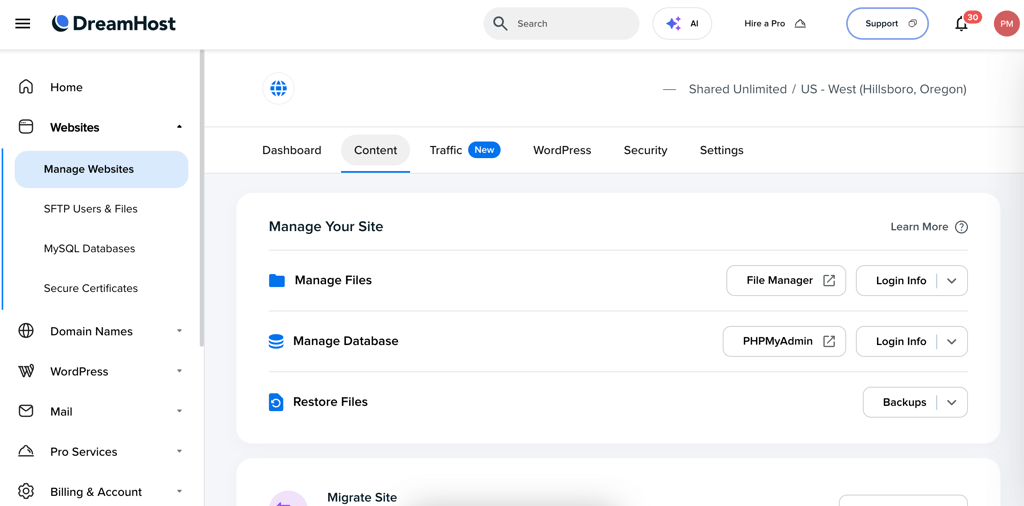
Task: Open the Settings tab
Action: pos(722,150)
